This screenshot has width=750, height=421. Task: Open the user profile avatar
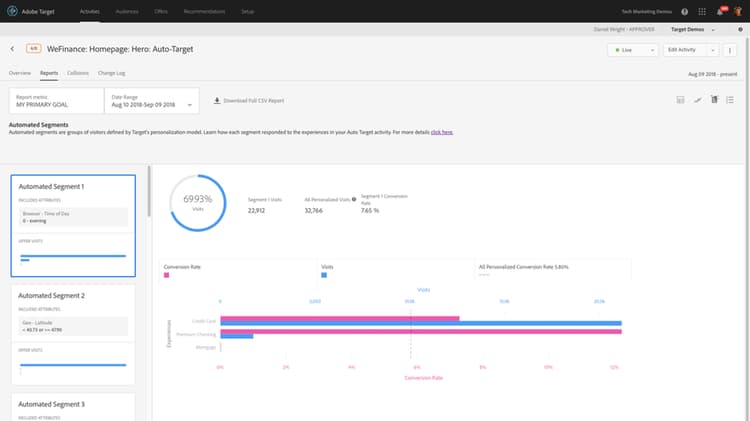click(x=738, y=11)
